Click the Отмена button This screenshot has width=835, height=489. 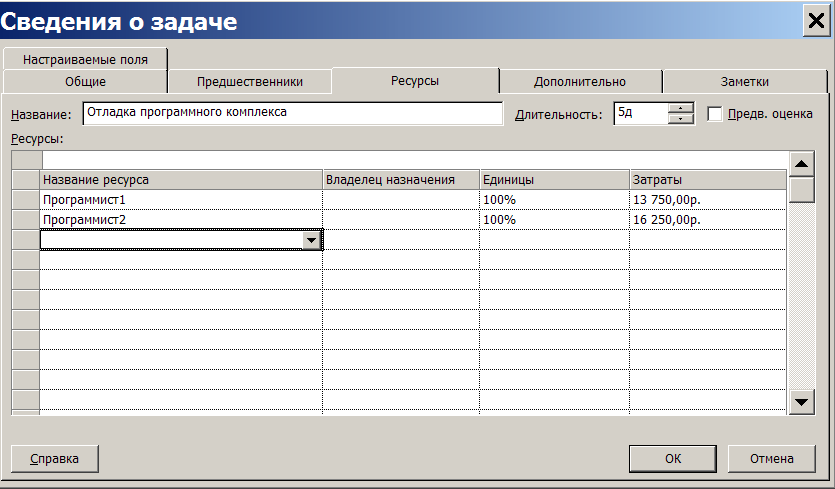pyautogui.click(x=772, y=459)
